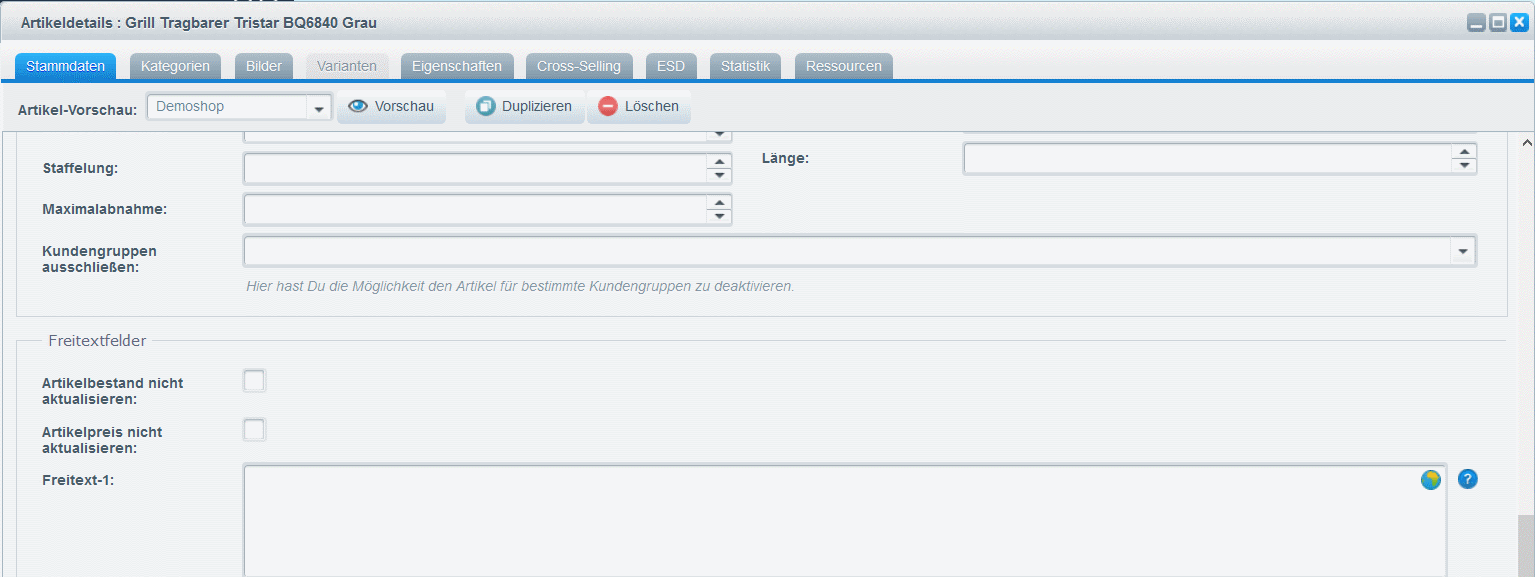Click the red delete icon on Löschen
The image size is (1535, 577).
(x=608, y=106)
